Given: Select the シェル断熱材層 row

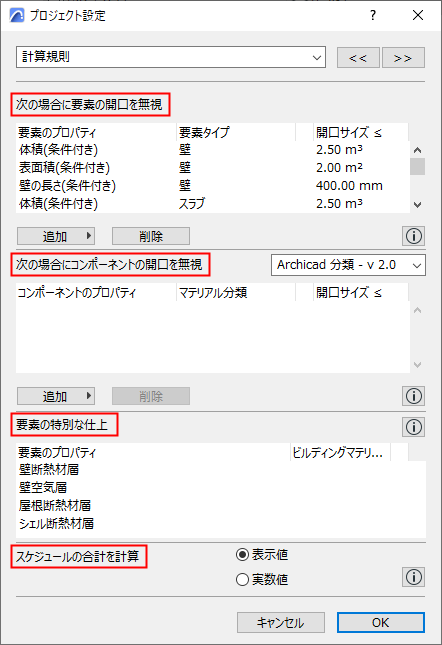Looking at the screenshot, I should (x=221, y=524).
